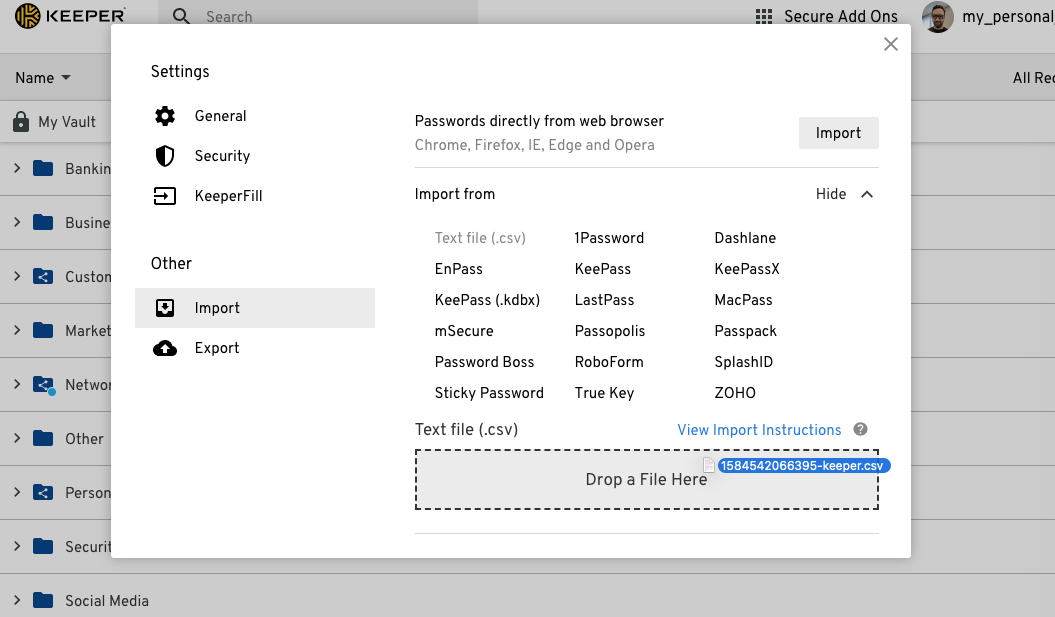Choose Dashlane as import source
Screen dimensions: 1055x617
745,238
